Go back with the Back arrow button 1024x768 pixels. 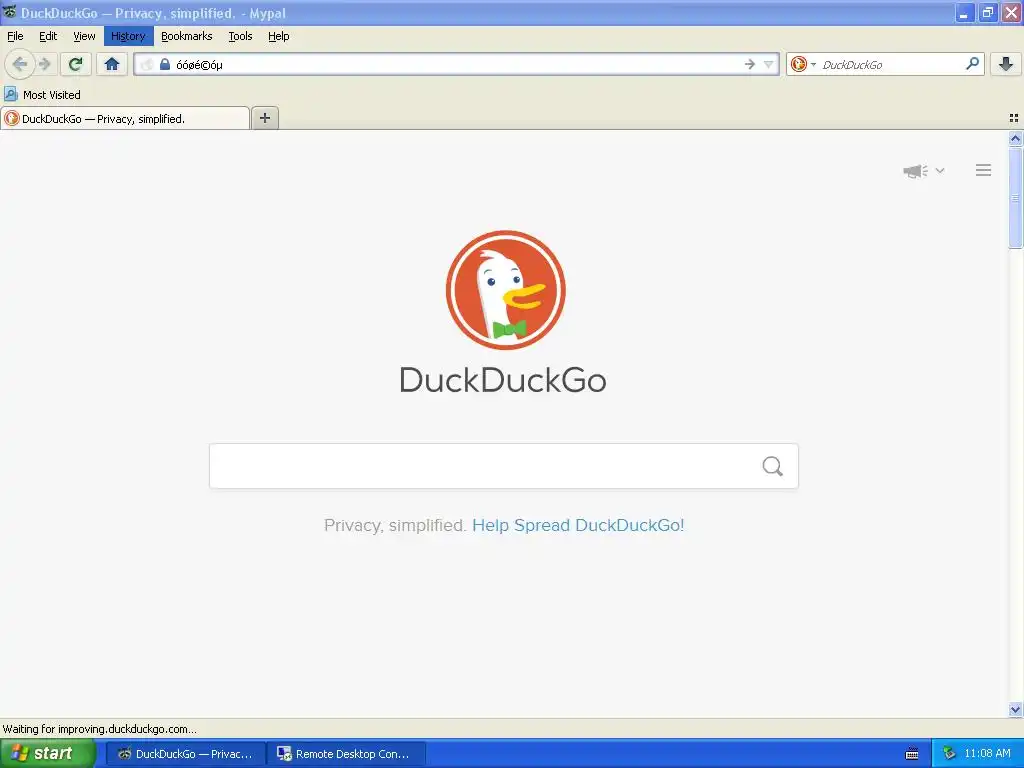(x=20, y=64)
